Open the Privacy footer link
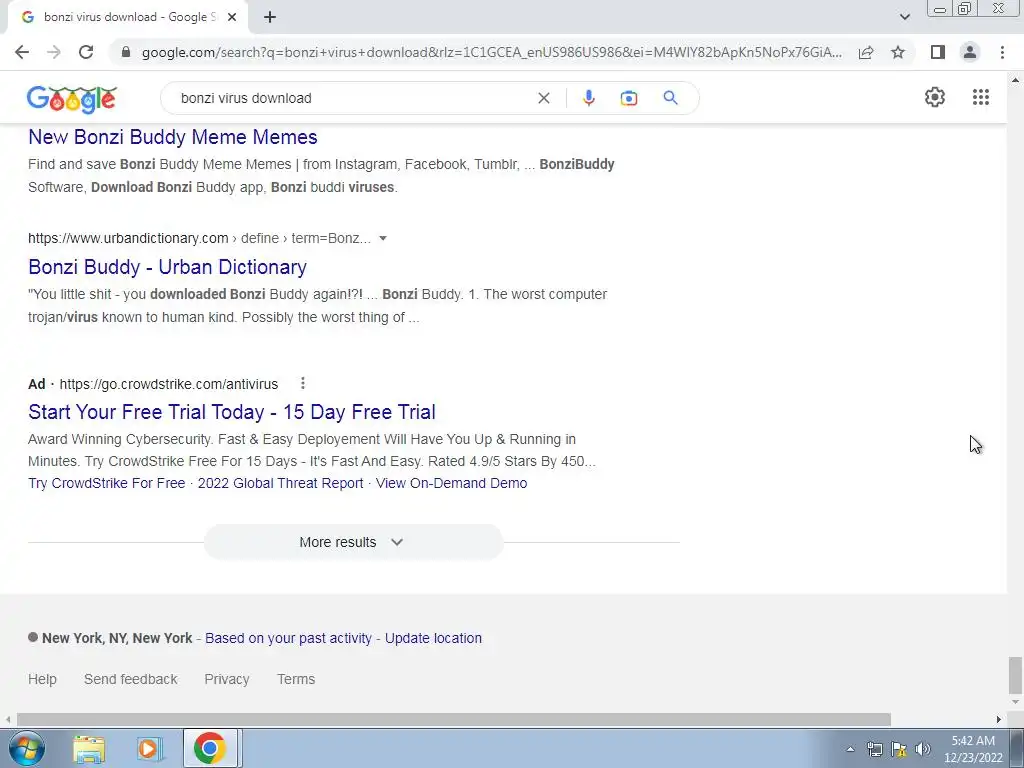Image resolution: width=1024 pixels, height=768 pixels. (227, 679)
